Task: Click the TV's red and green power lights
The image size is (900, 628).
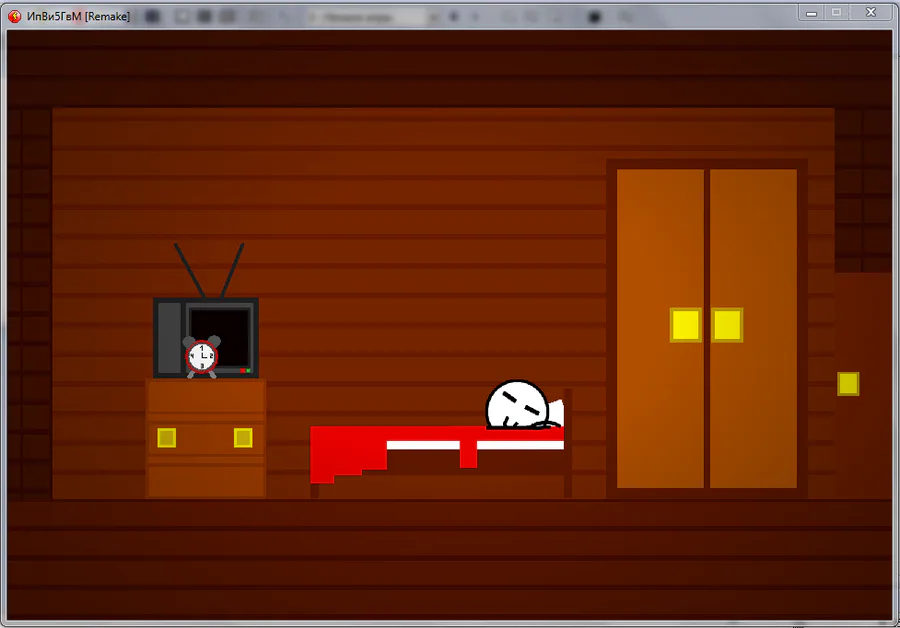Action: 246,371
